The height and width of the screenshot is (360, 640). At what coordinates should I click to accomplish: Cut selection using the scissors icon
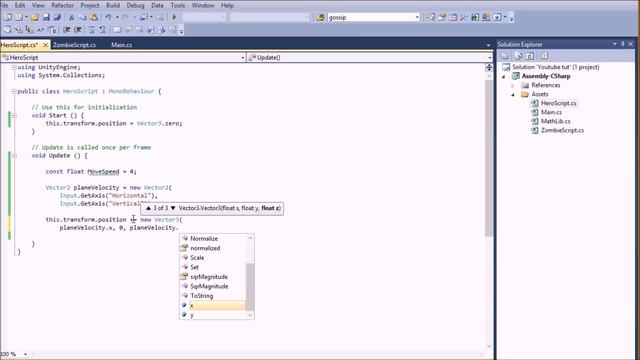tap(71, 17)
